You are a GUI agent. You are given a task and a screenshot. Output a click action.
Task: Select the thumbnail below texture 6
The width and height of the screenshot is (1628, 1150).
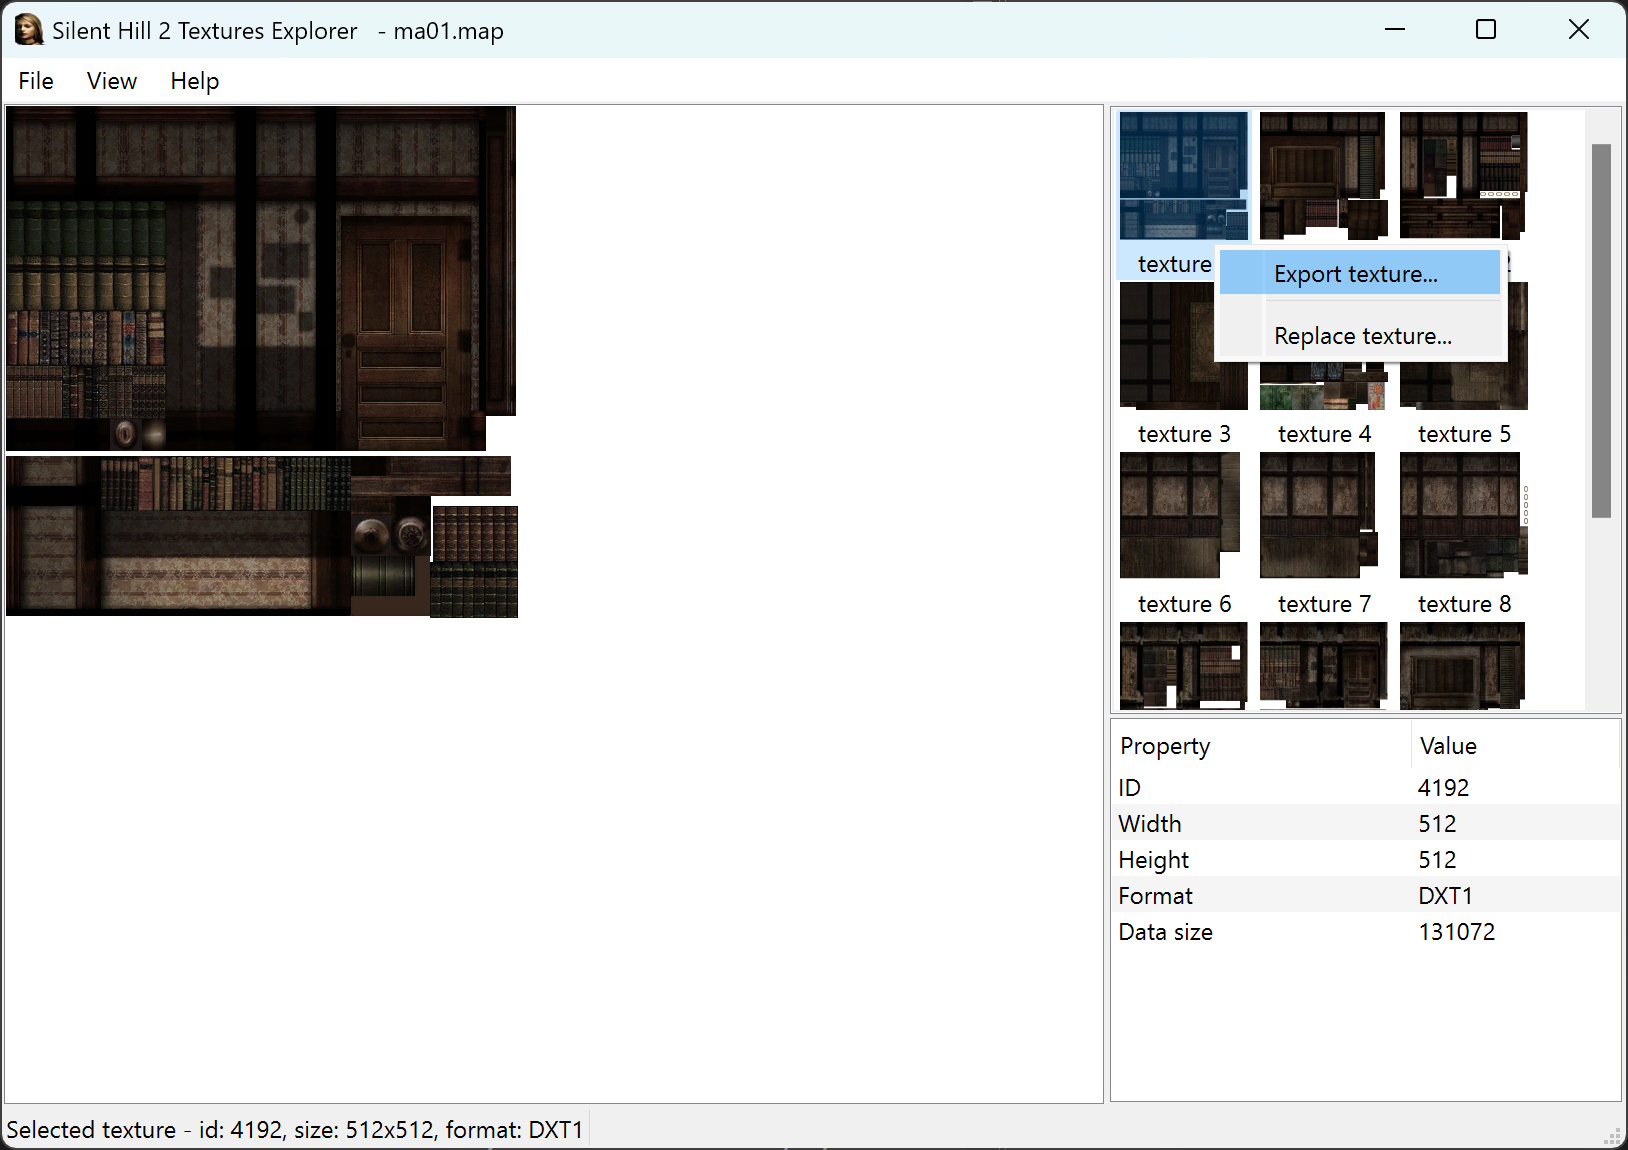coord(1184,666)
